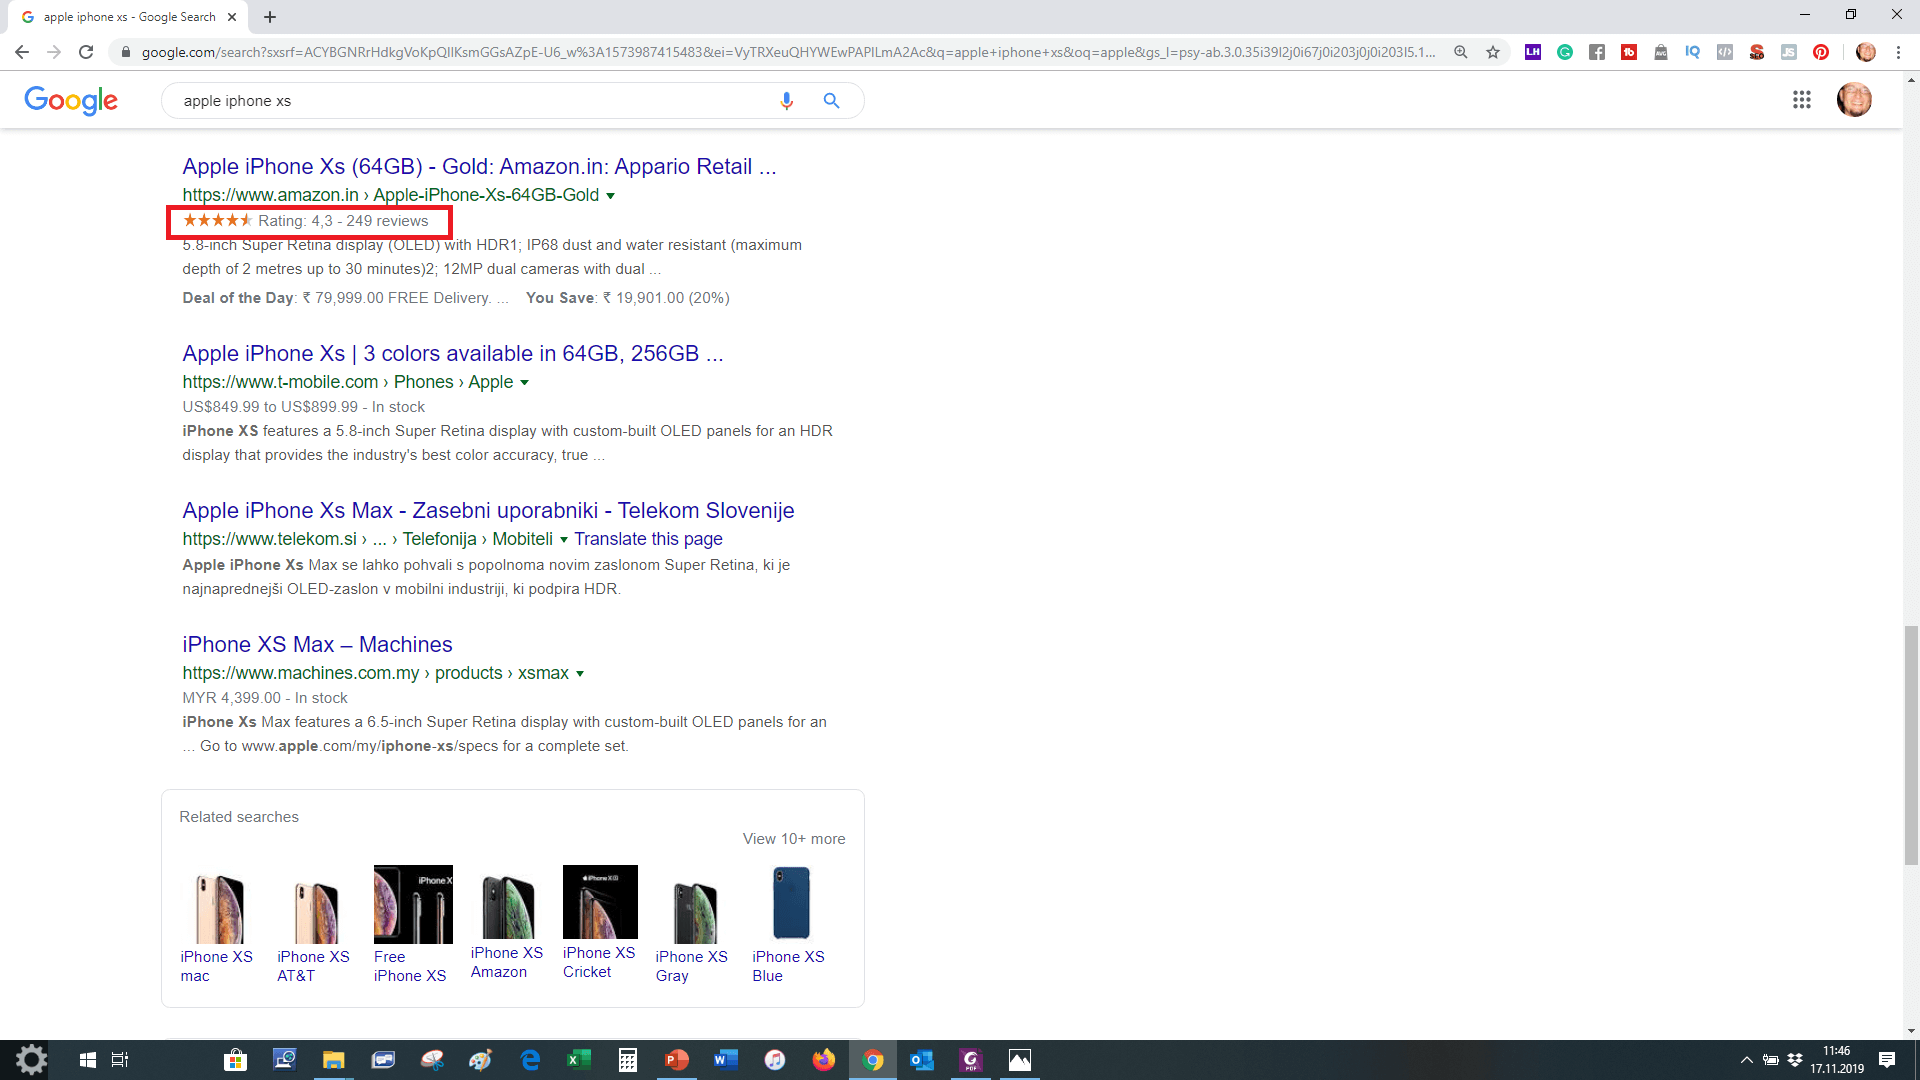1920x1080 pixels.
Task: Reload the page
Action: click(86, 52)
